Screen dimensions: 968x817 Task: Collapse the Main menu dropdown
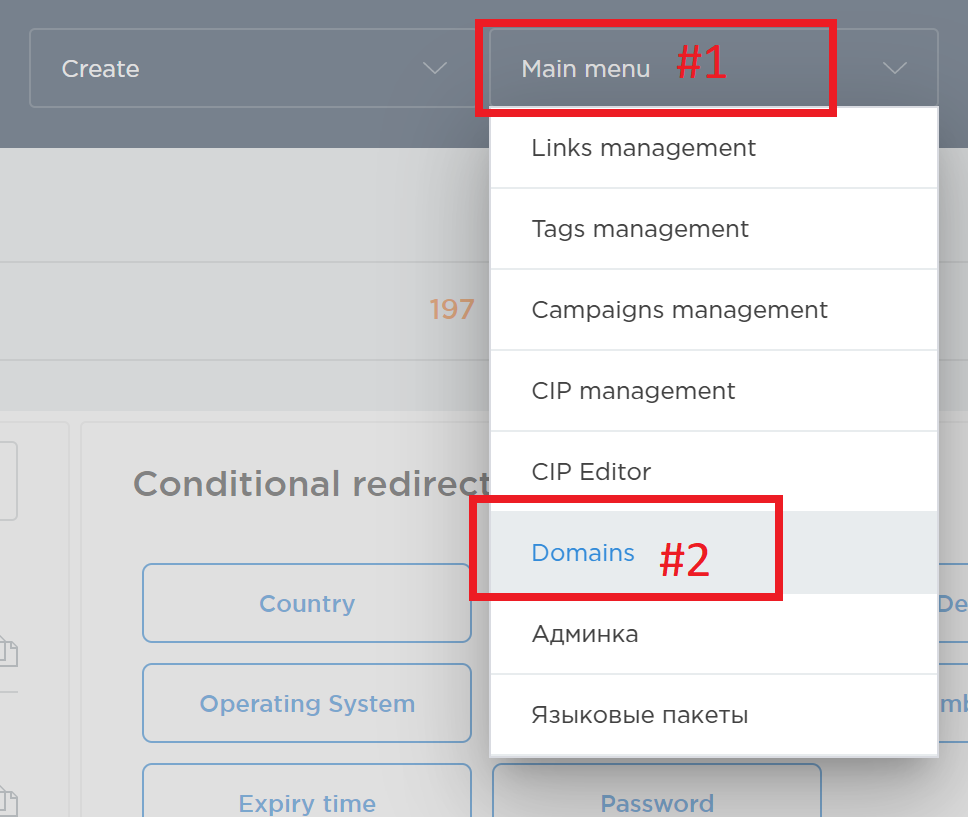[x=714, y=68]
